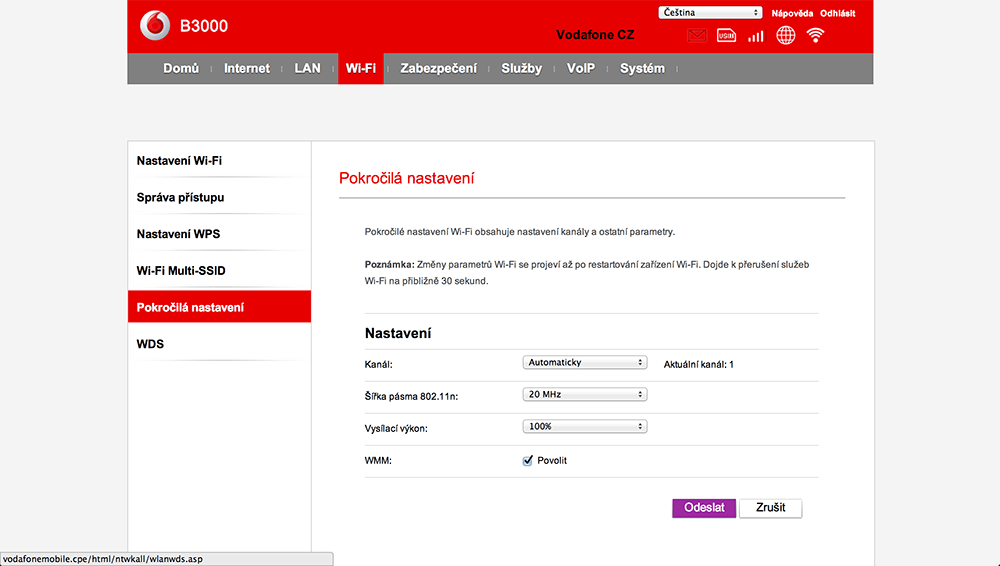Switch to the Zabezpečení tab
The width and height of the screenshot is (1000, 566).
[438, 68]
